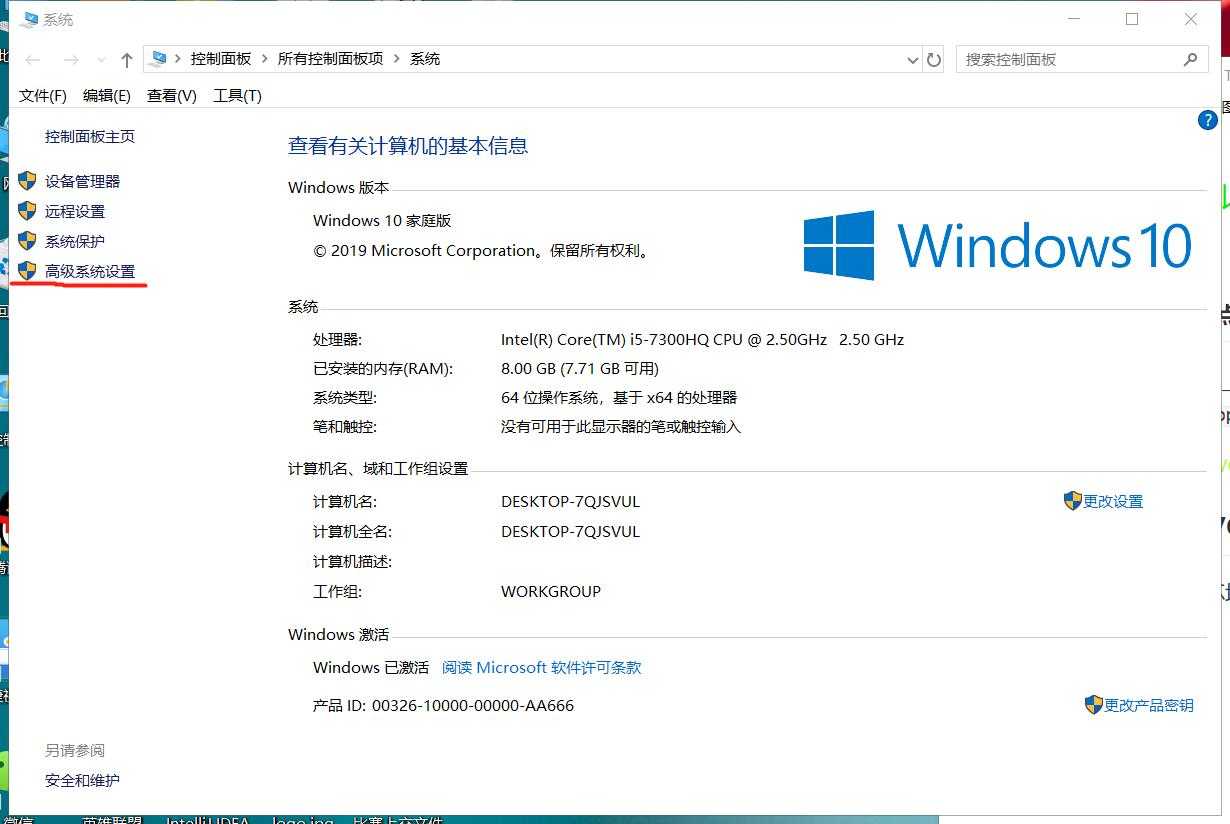The height and width of the screenshot is (824, 1230).
Task: Open 系统保护
Action: [x=75, y=242]
